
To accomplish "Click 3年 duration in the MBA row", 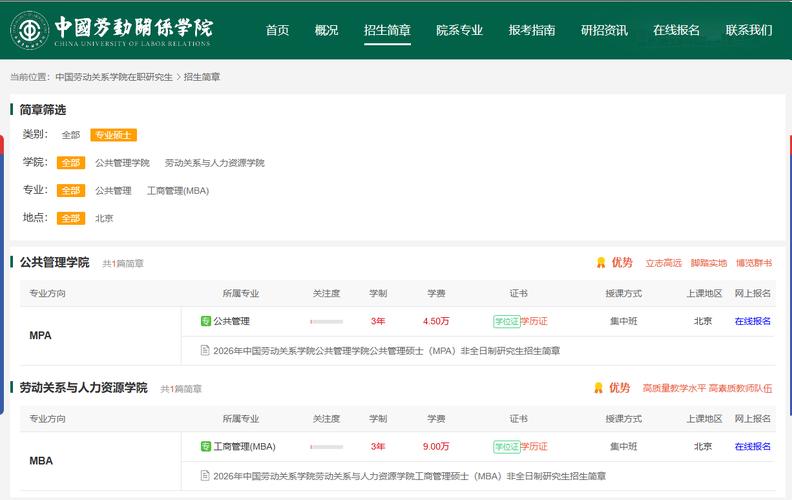I will (x=378, y=446).
